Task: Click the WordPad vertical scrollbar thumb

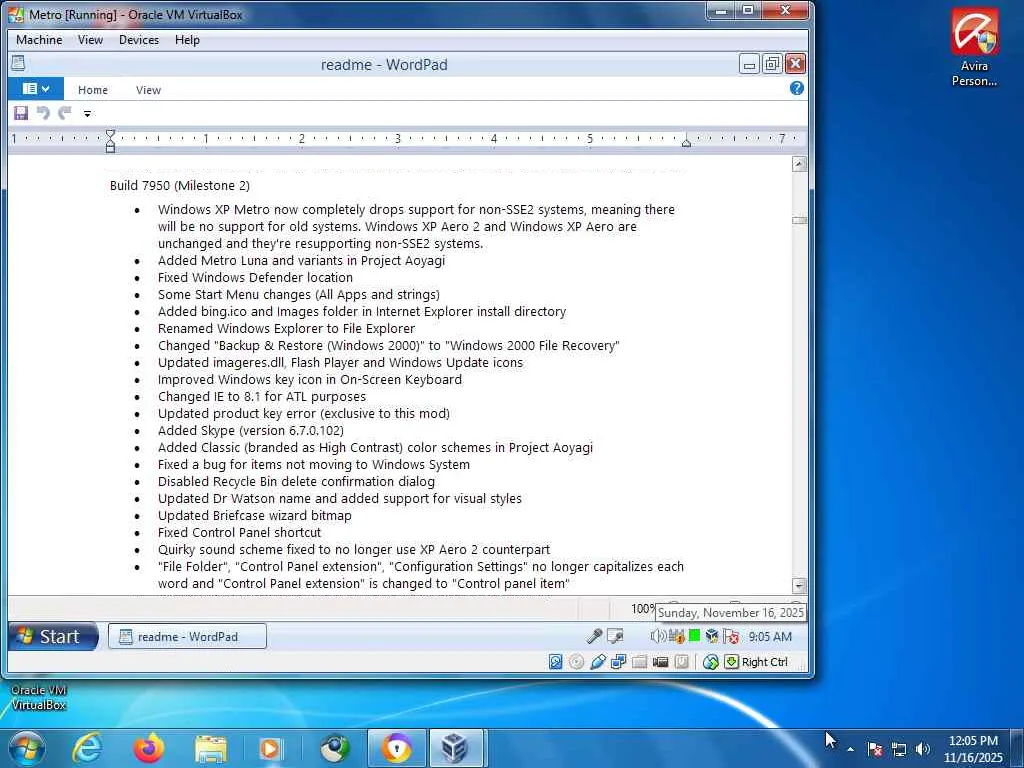Action: point(799,220)
